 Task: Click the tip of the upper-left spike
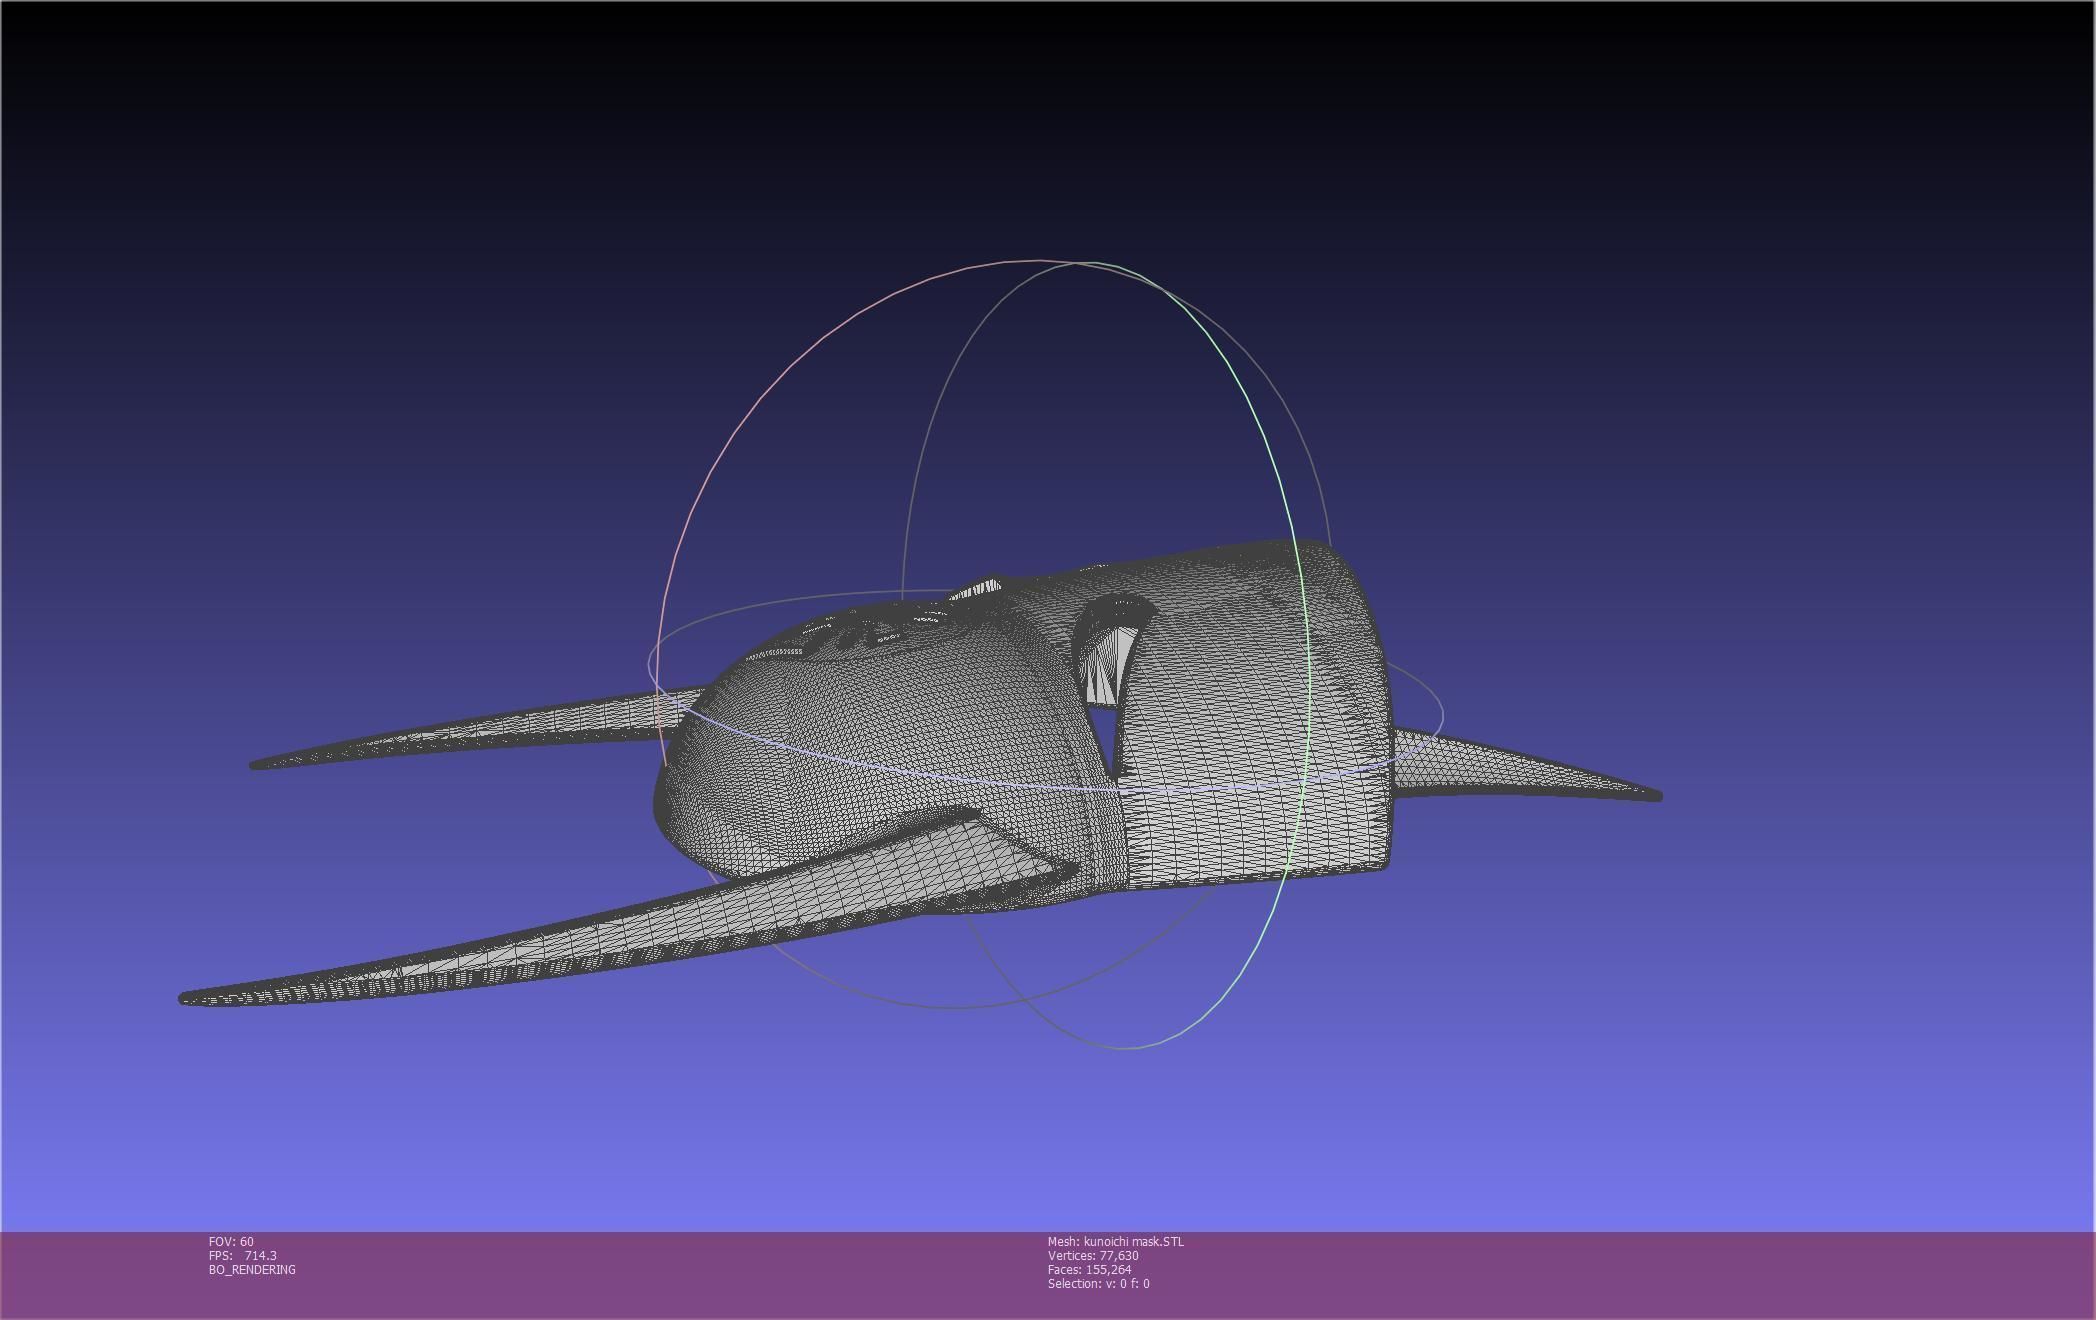tap(257, 764)
